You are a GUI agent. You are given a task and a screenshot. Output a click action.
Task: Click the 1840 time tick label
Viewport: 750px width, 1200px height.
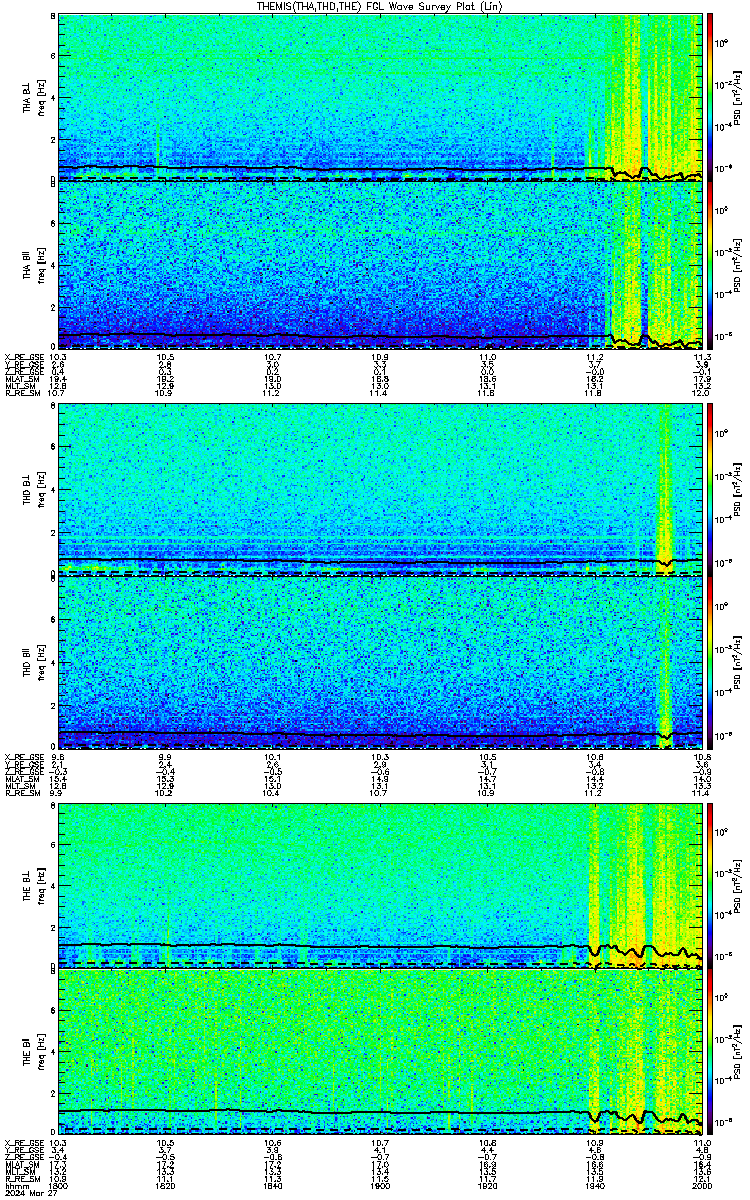[x=273, y=1185]
